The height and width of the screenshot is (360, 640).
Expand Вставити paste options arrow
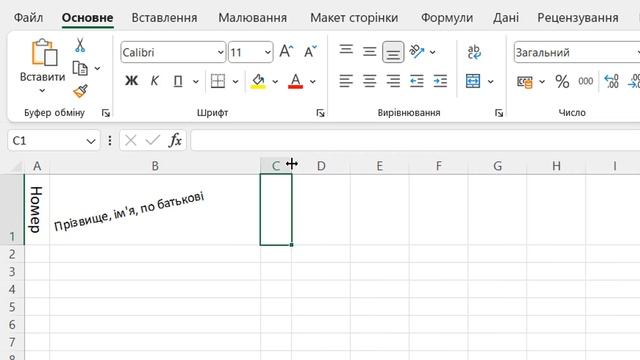point(42,91)
